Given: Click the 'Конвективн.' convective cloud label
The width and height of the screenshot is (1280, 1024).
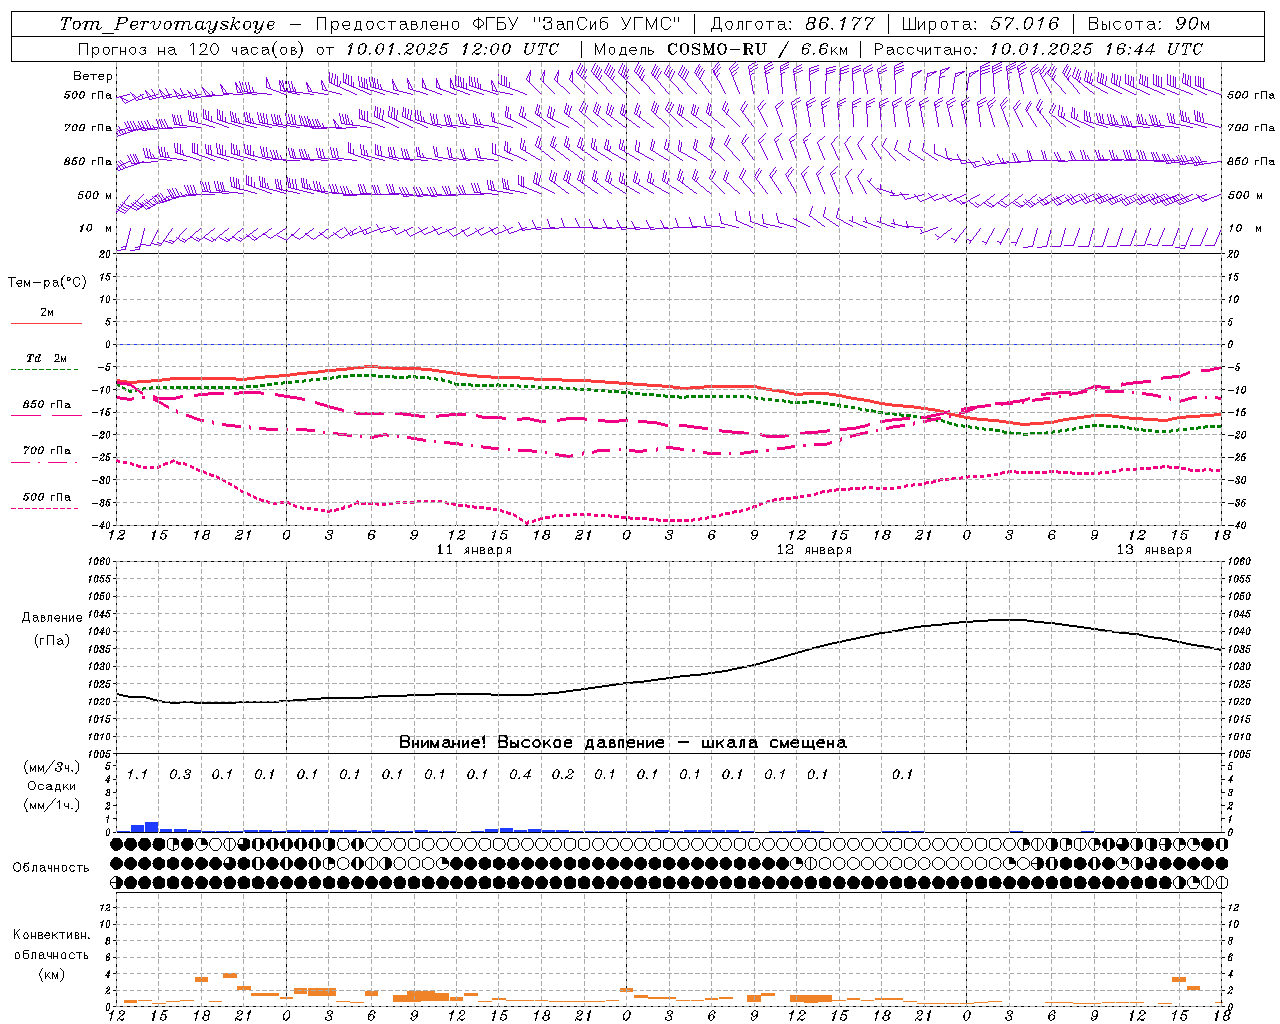Looking at the screenshot, I should (51, 935).
